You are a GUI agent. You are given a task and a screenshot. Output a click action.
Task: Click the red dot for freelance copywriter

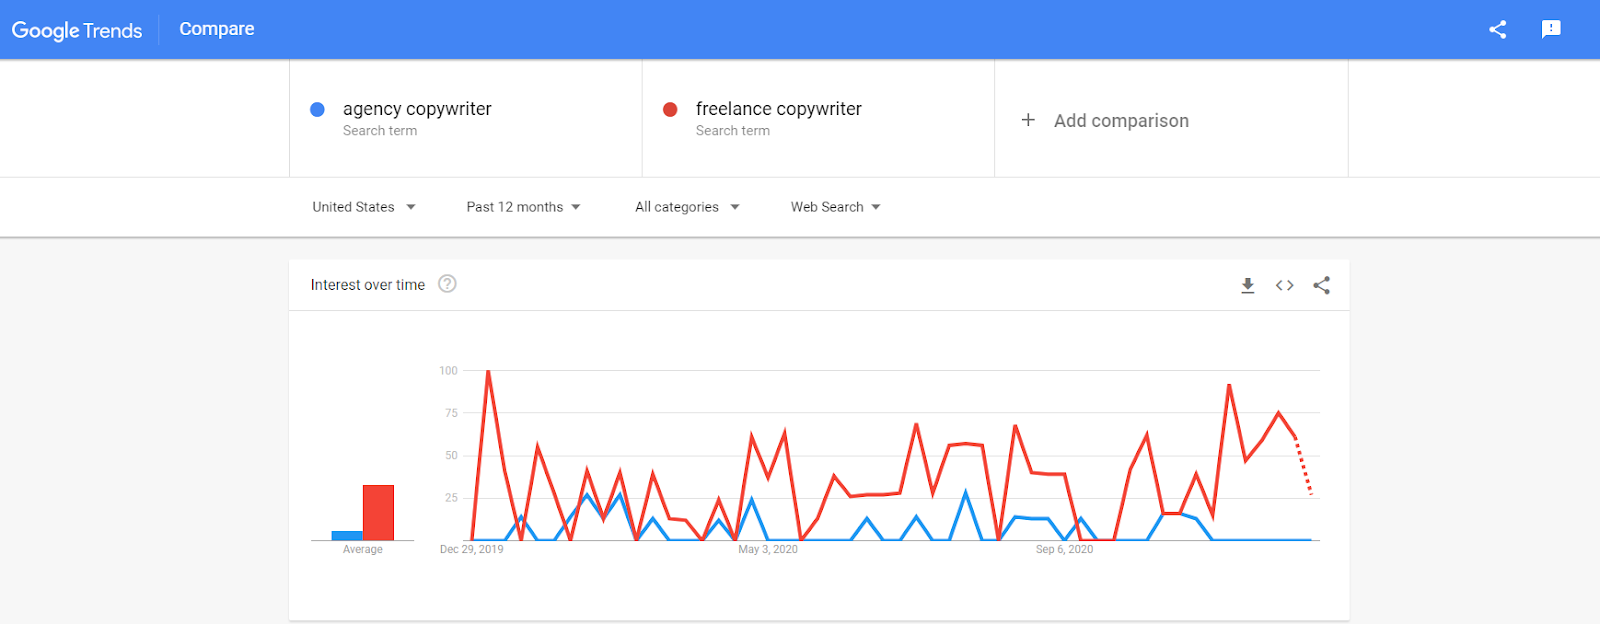(x=670, y=109)
